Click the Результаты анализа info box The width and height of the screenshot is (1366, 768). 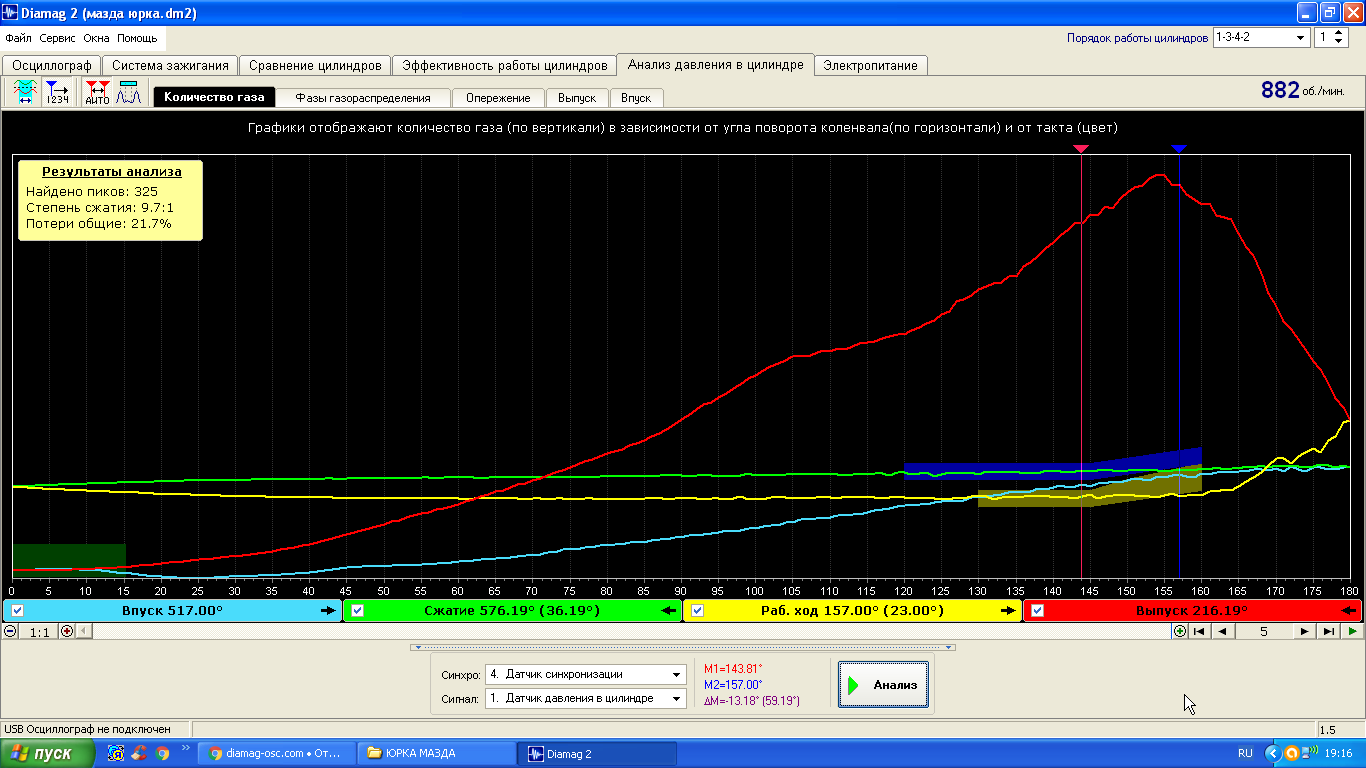pos(111,200)
